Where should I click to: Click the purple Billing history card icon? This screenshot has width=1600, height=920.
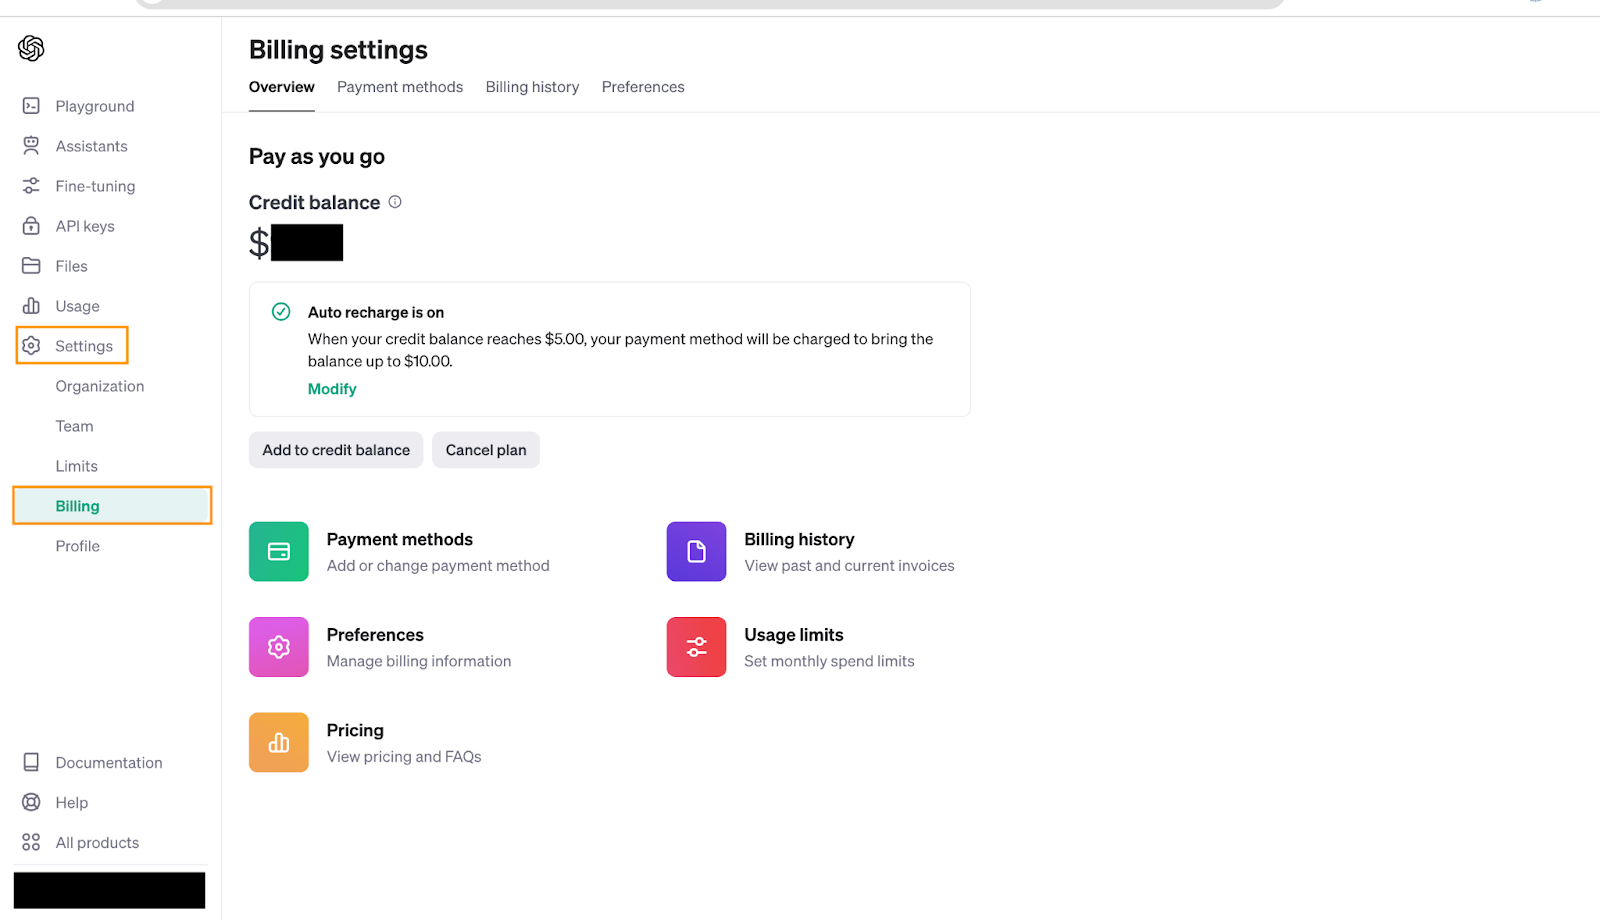point(696,551)
